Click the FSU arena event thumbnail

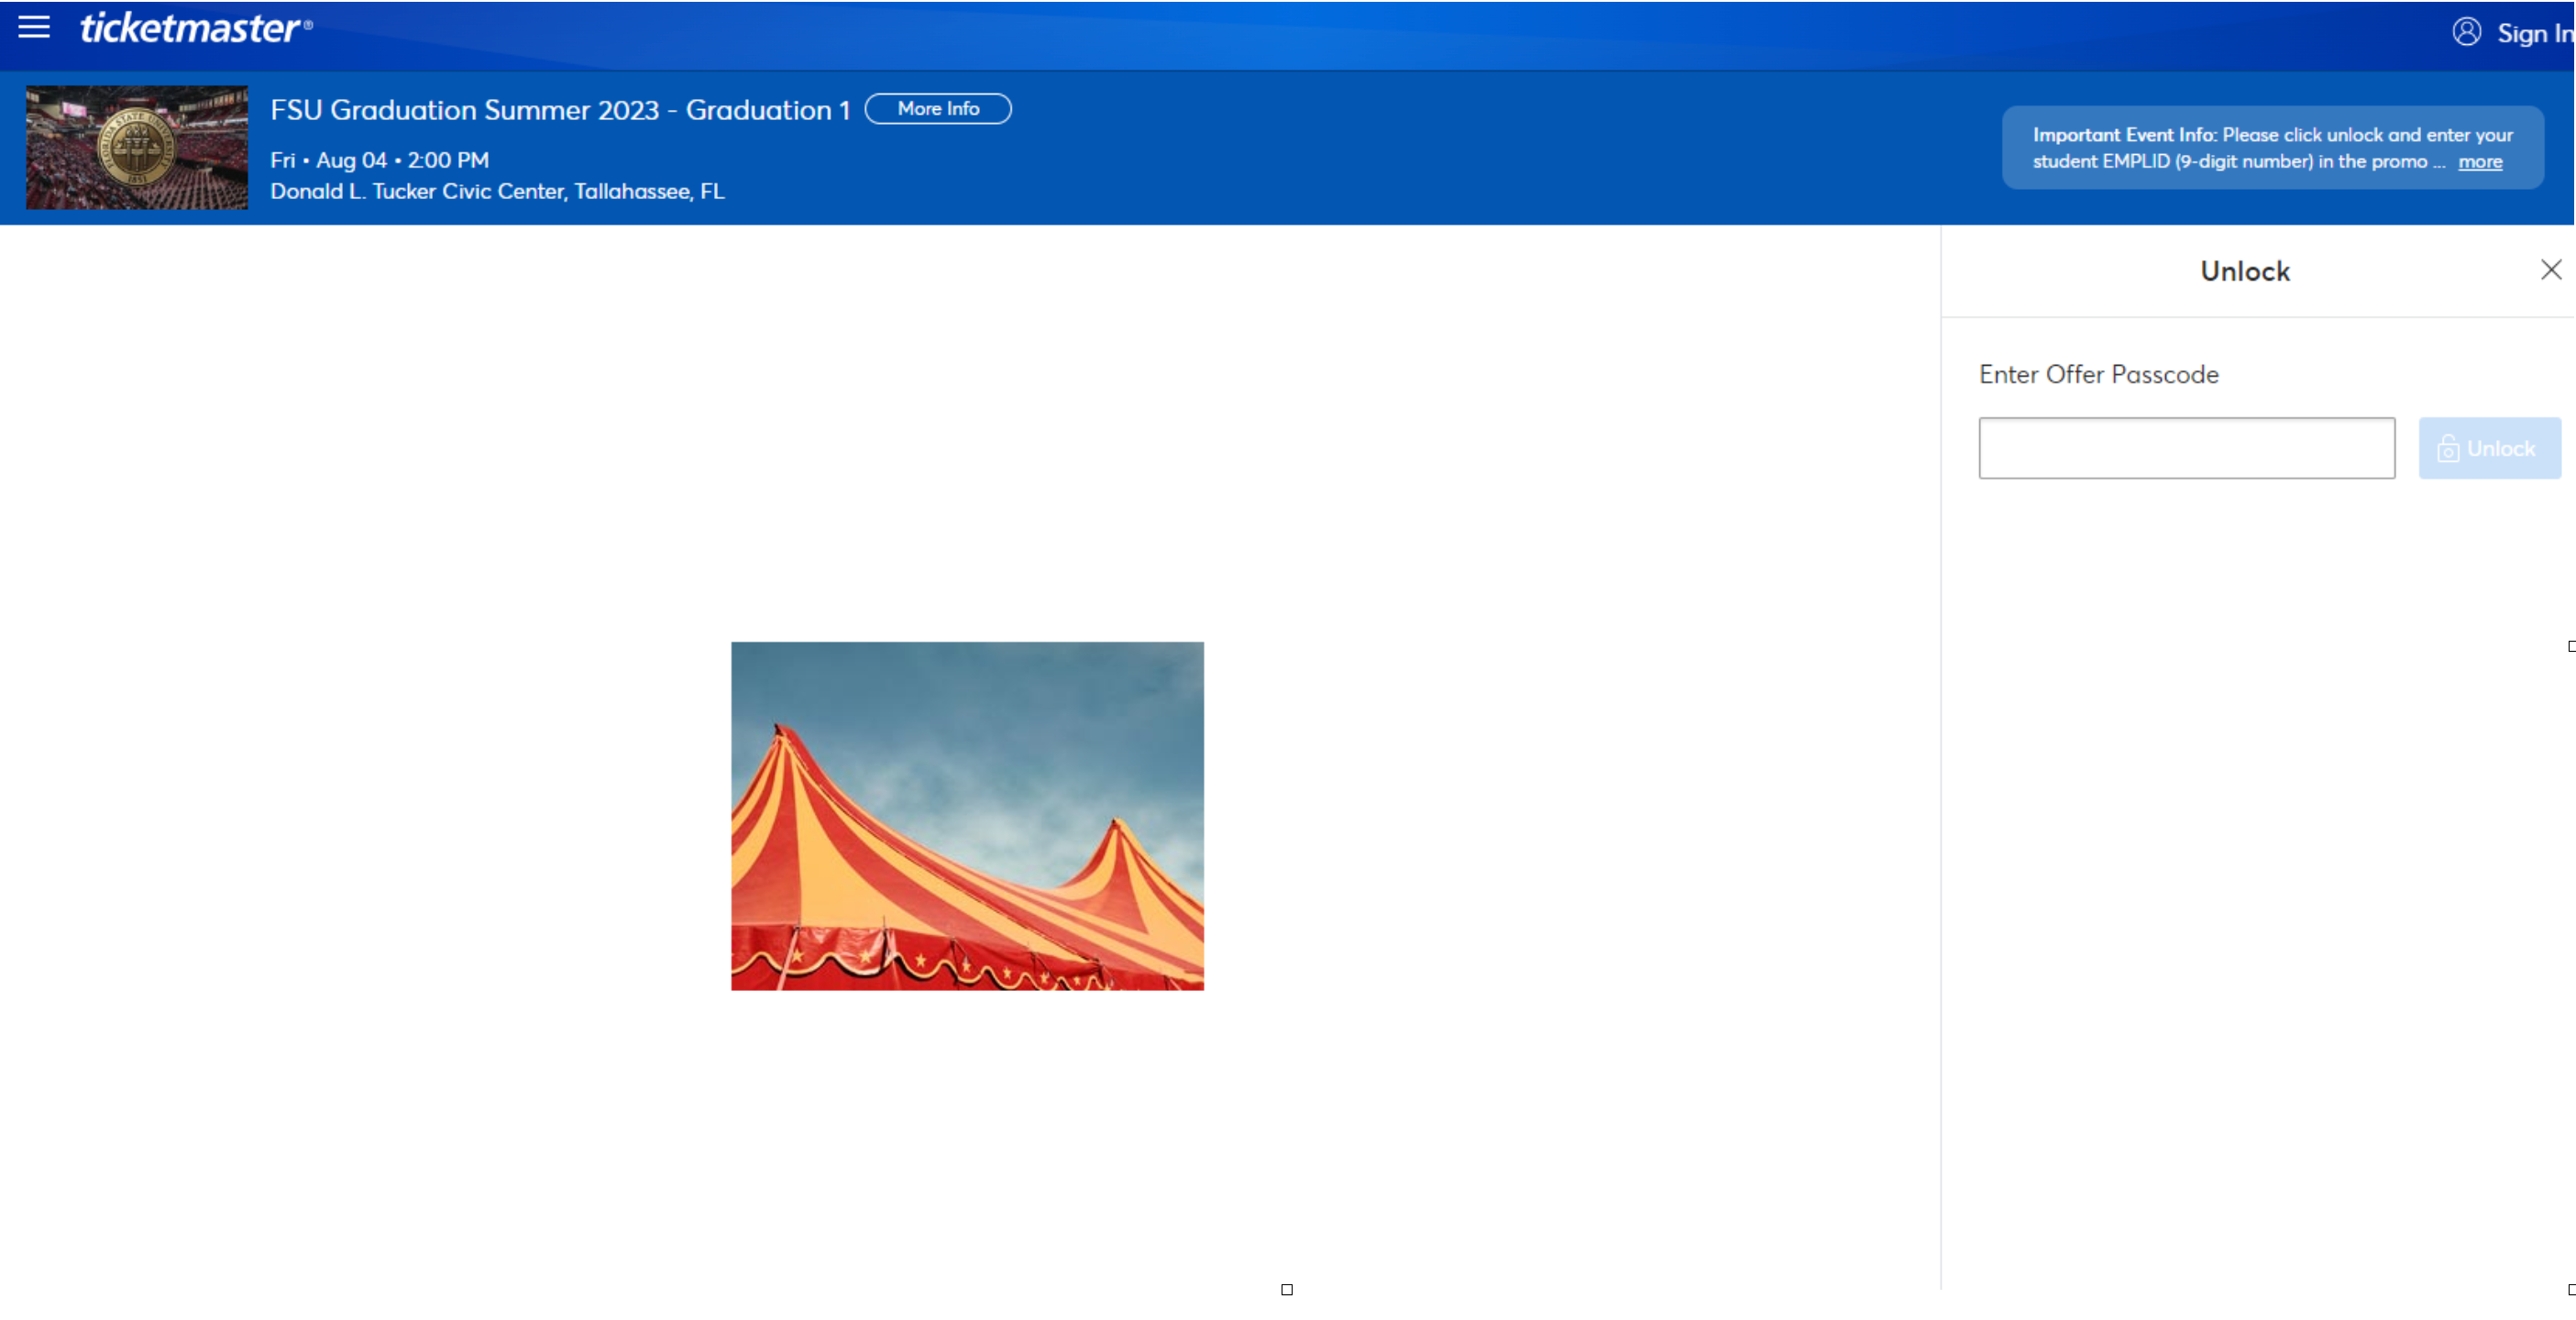[136, 146]
